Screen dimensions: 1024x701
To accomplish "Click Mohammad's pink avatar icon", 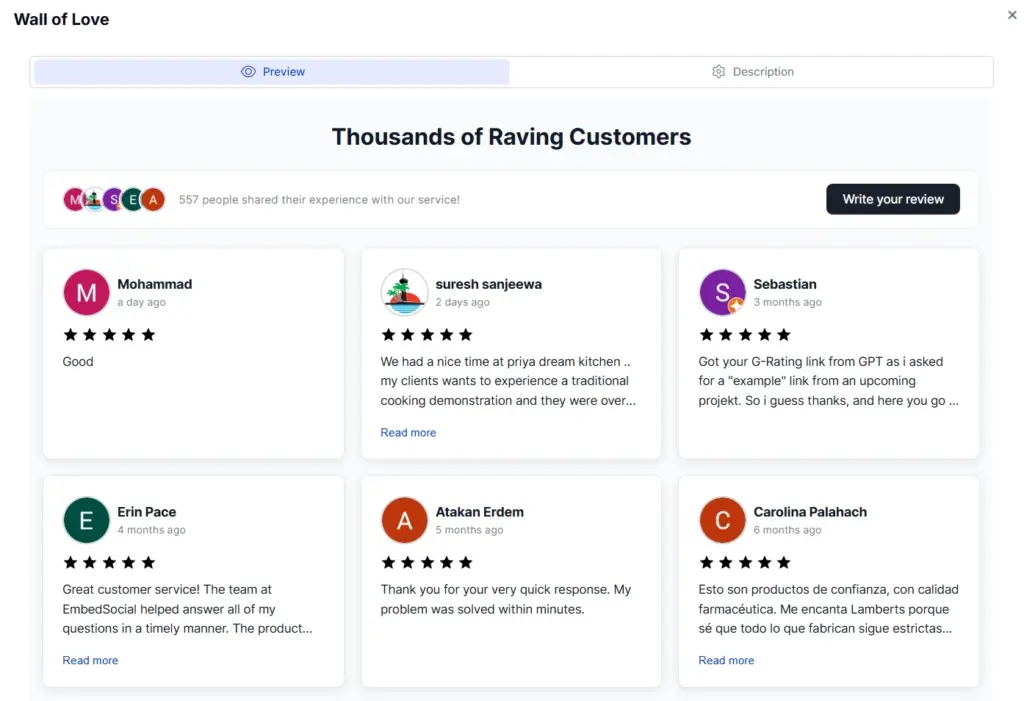I will pos(86,292).
